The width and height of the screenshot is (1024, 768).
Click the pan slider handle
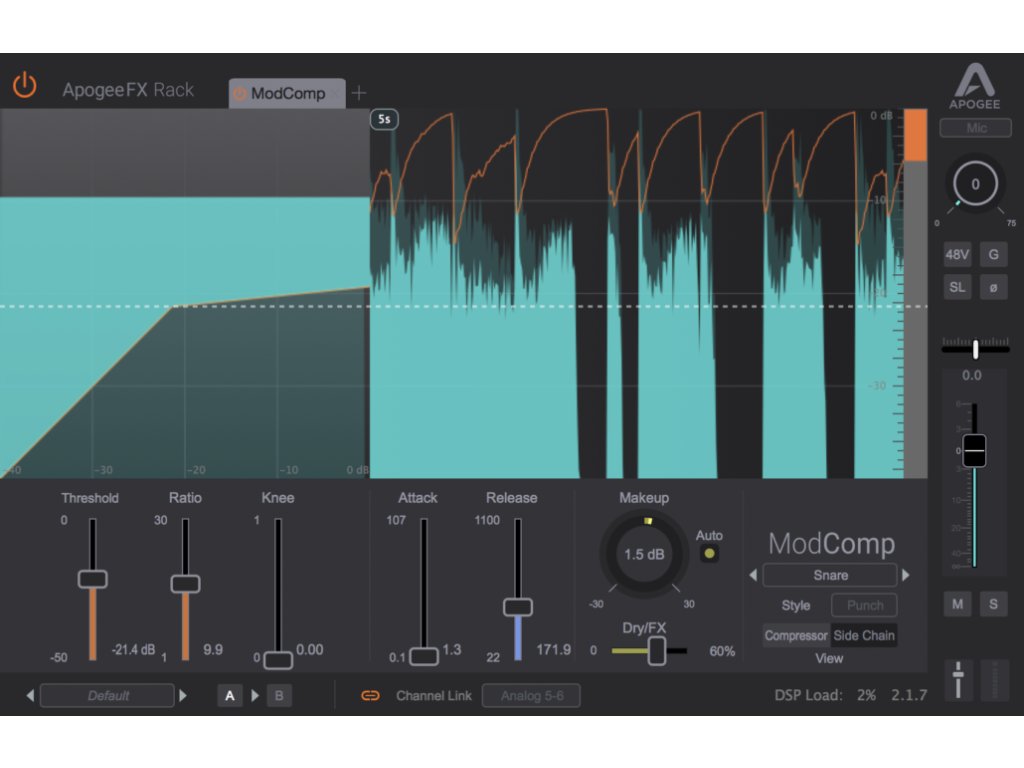coord(976,349)
